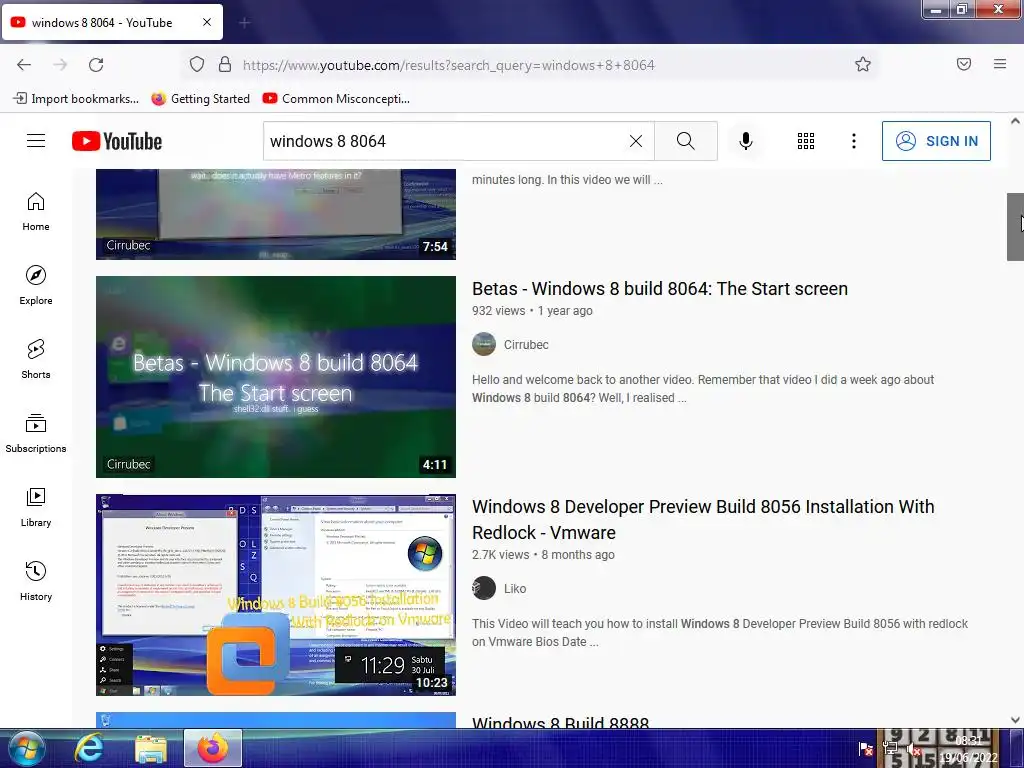Click the page vertical scrollbar thumb

click(x=1015, y=227)
